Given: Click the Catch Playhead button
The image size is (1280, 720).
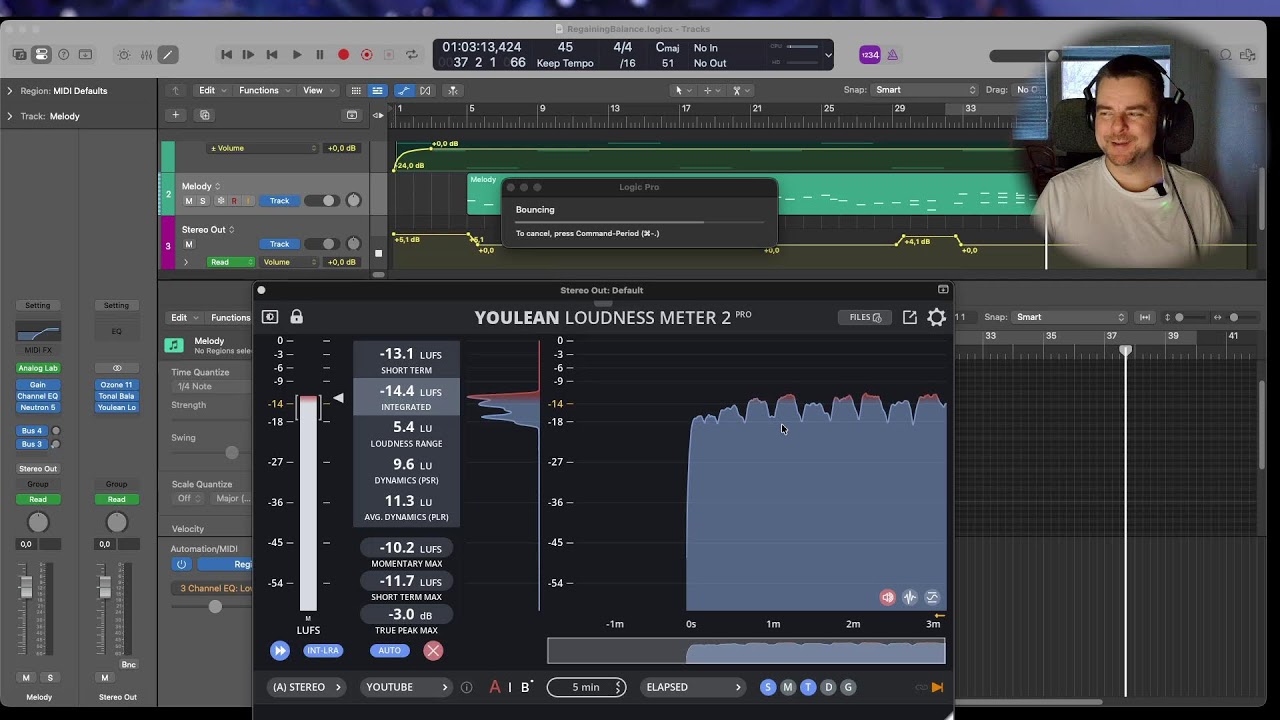Looking at the screenshot, I should (452, 90).
